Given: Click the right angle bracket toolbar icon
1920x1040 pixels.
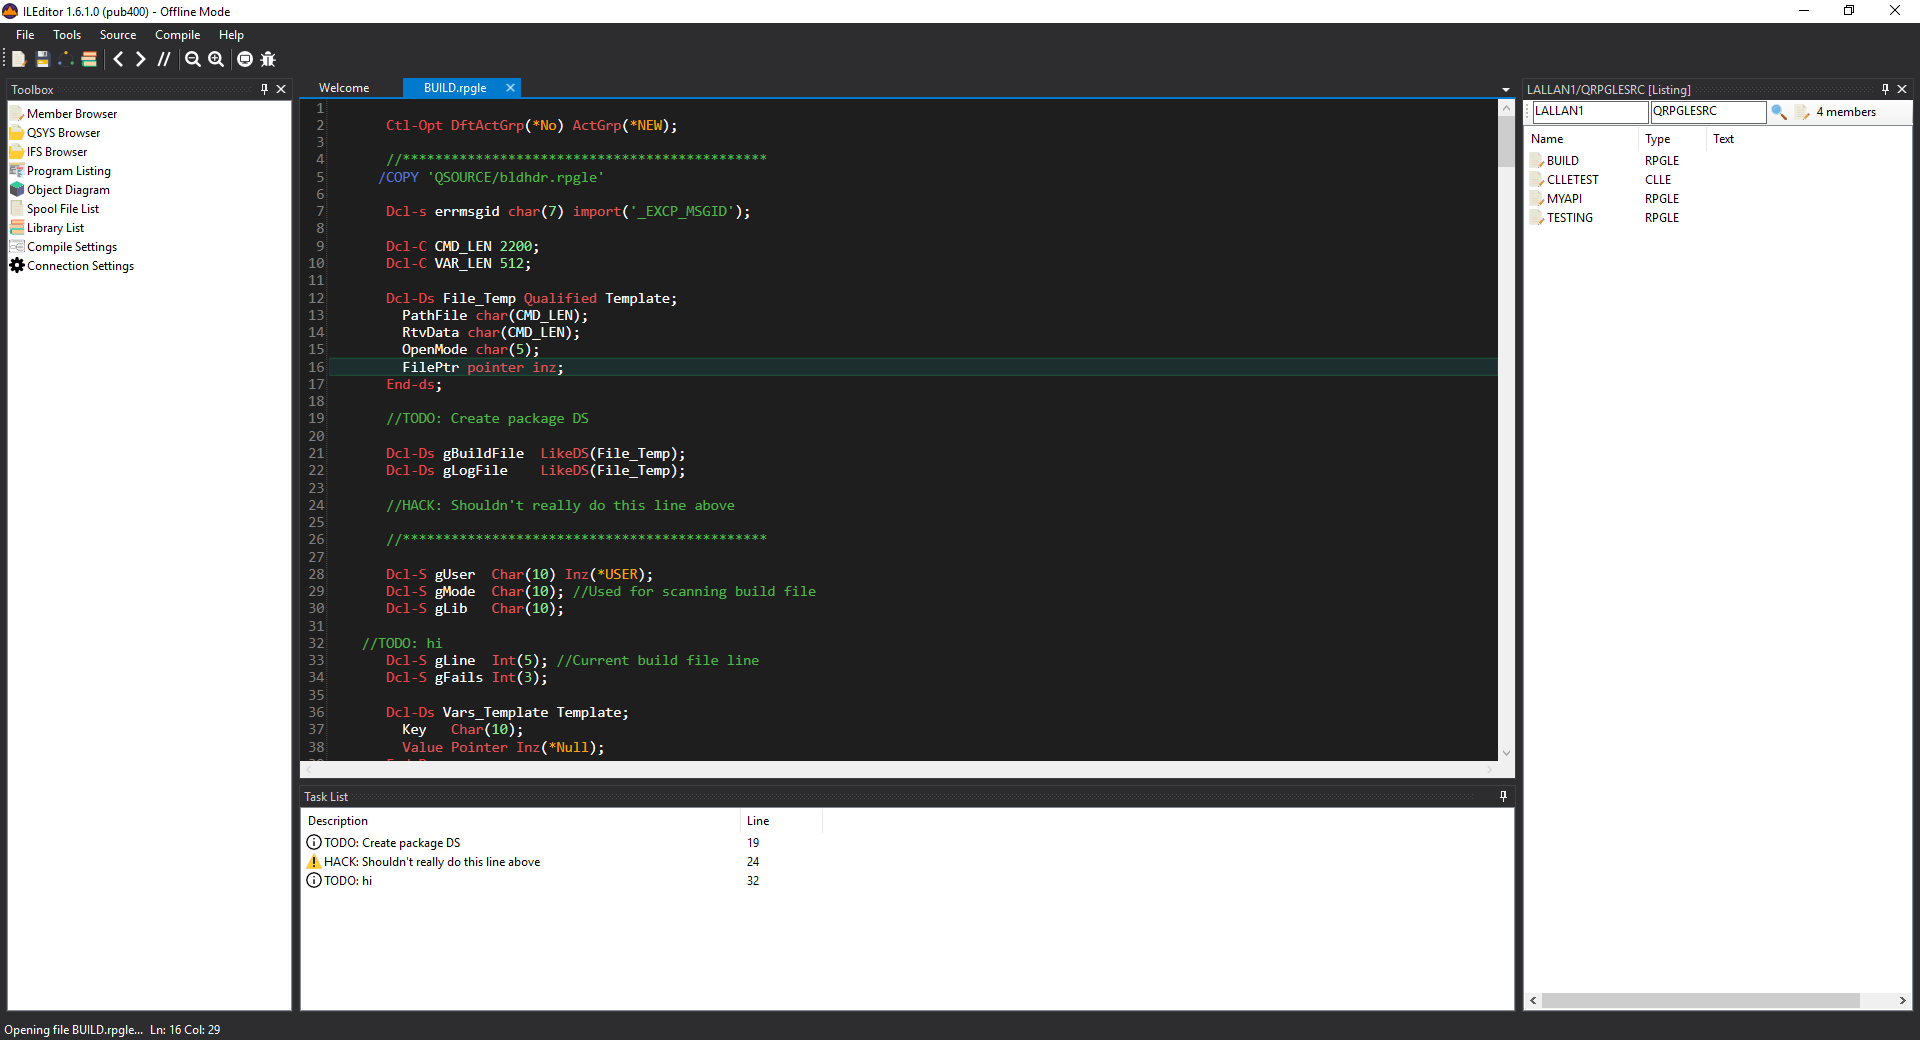Looking at the screenshot, I should click(140, 59).
